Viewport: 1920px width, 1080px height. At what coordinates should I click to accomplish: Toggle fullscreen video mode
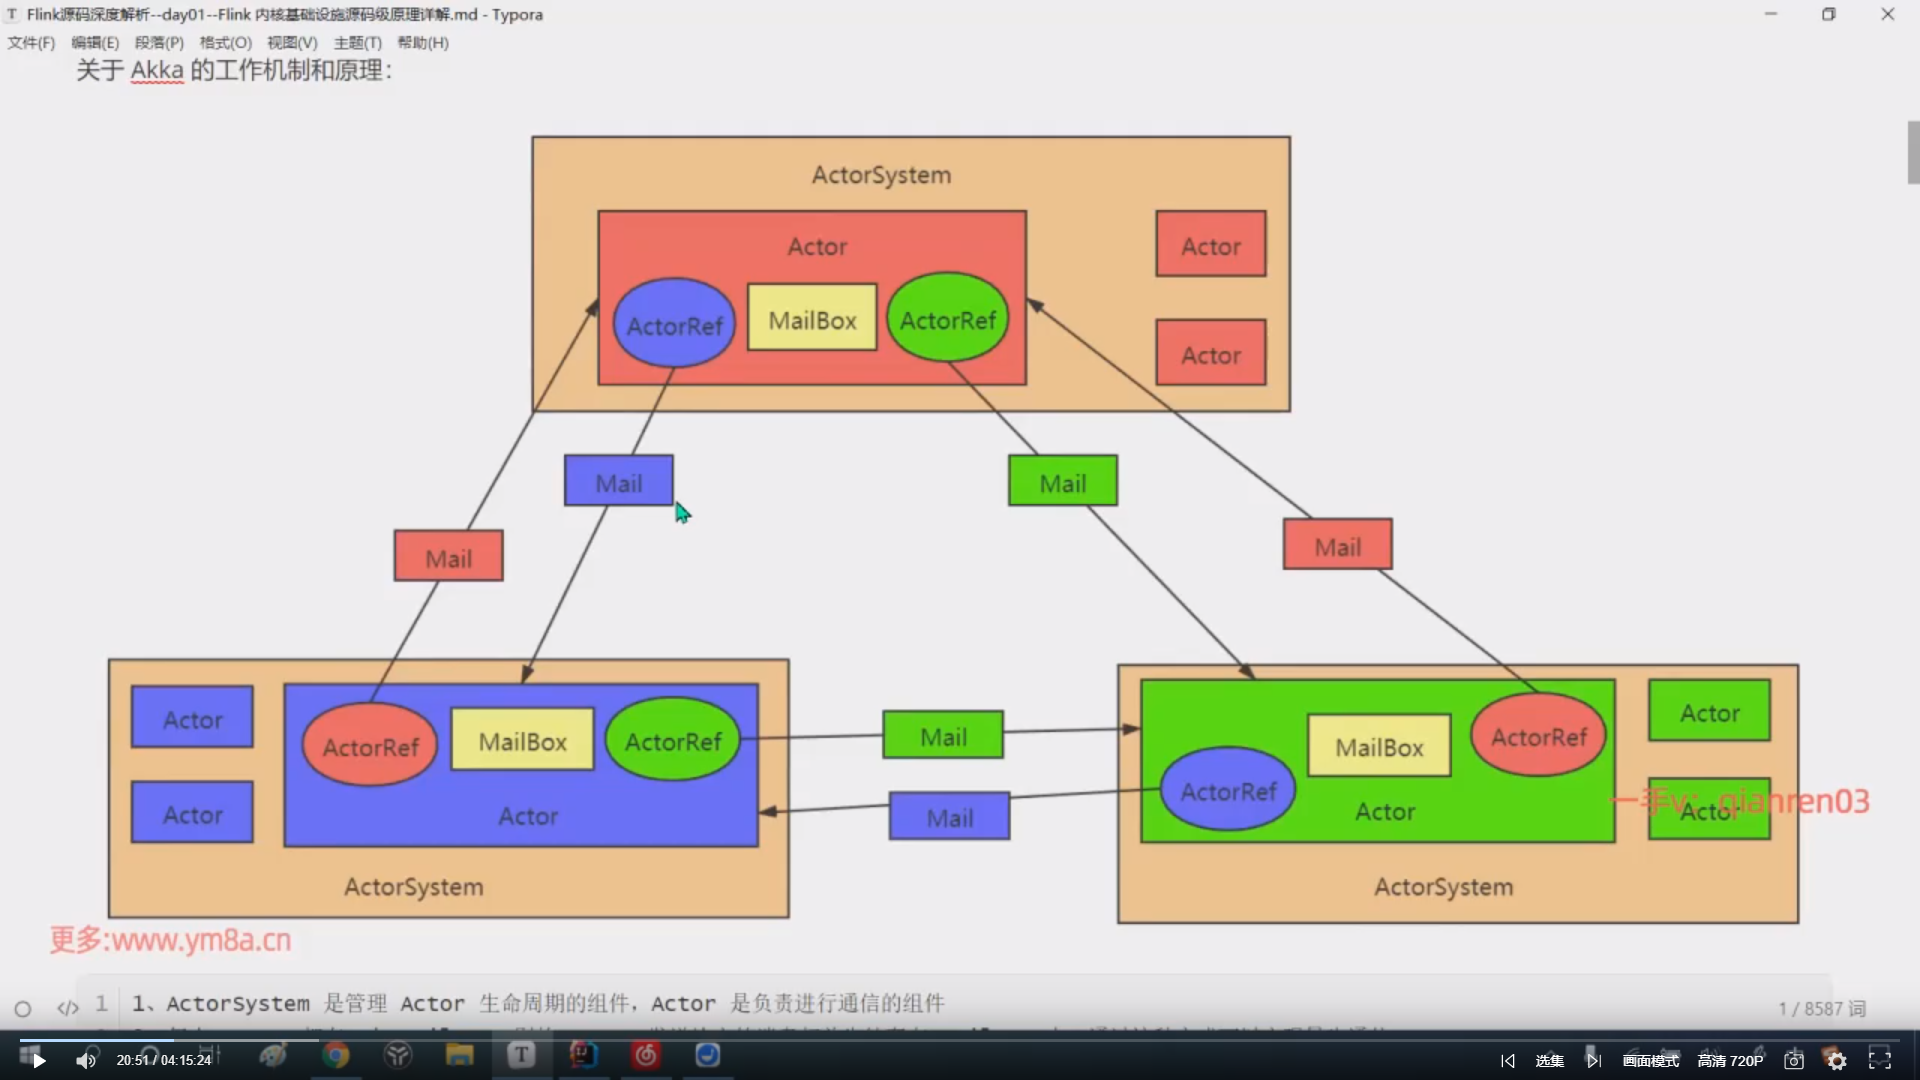1880,1061
